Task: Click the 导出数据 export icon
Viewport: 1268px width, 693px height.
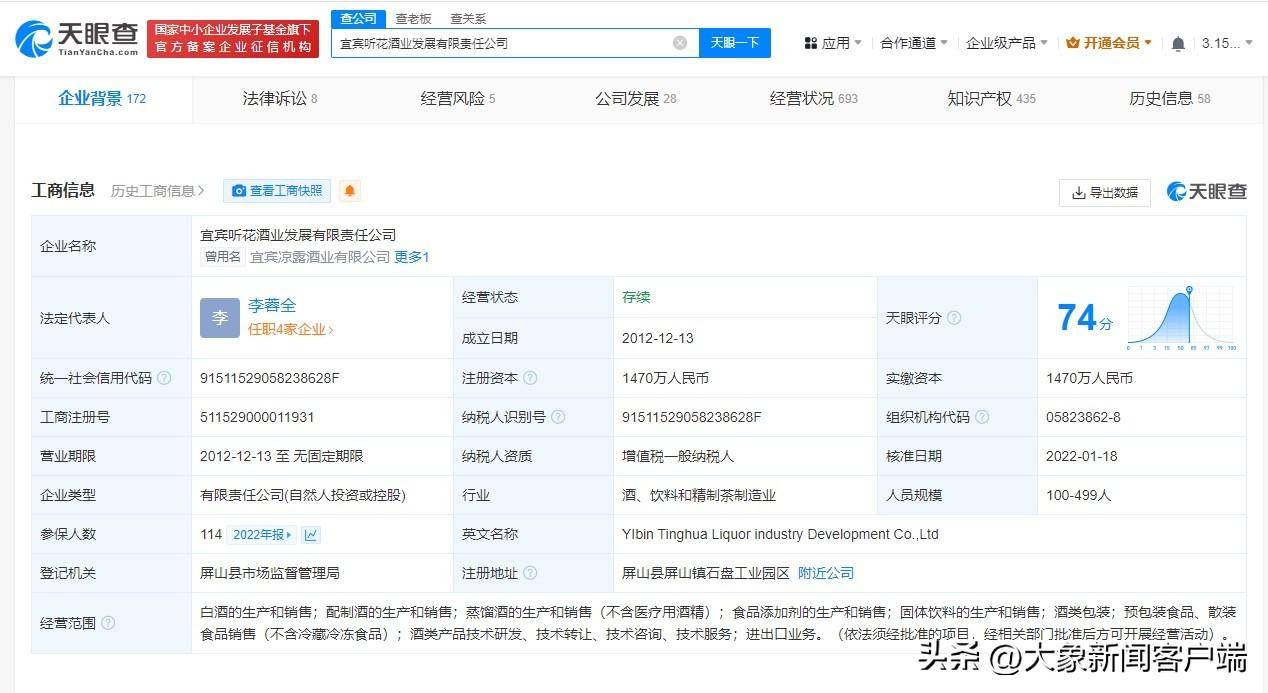Action: [1081, 192]
